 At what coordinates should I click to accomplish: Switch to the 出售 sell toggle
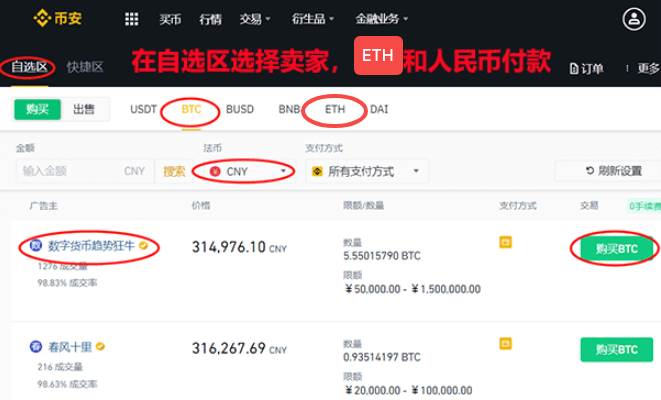click(85, 109)
